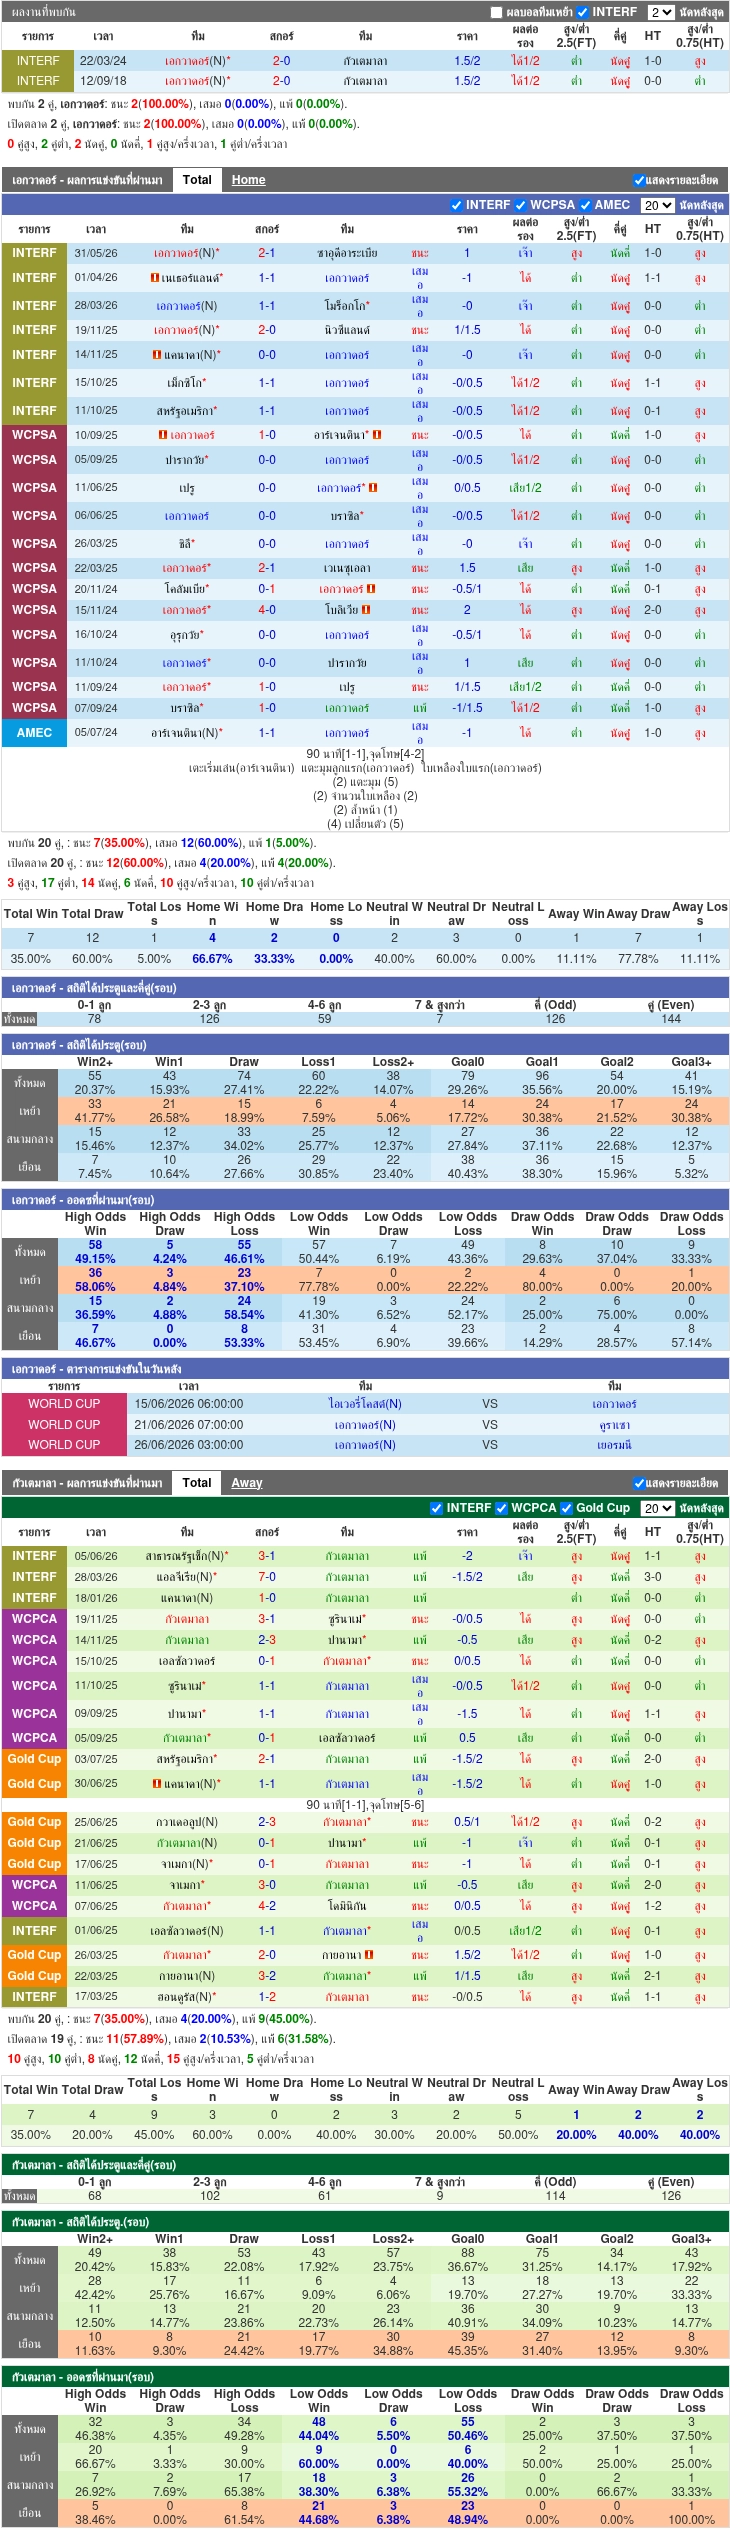This screenshot has width=730, height=2534.
Task: Click red card icon beside อาร์เจนตินา on 10/09/25
Action: [x=377, y=435]
